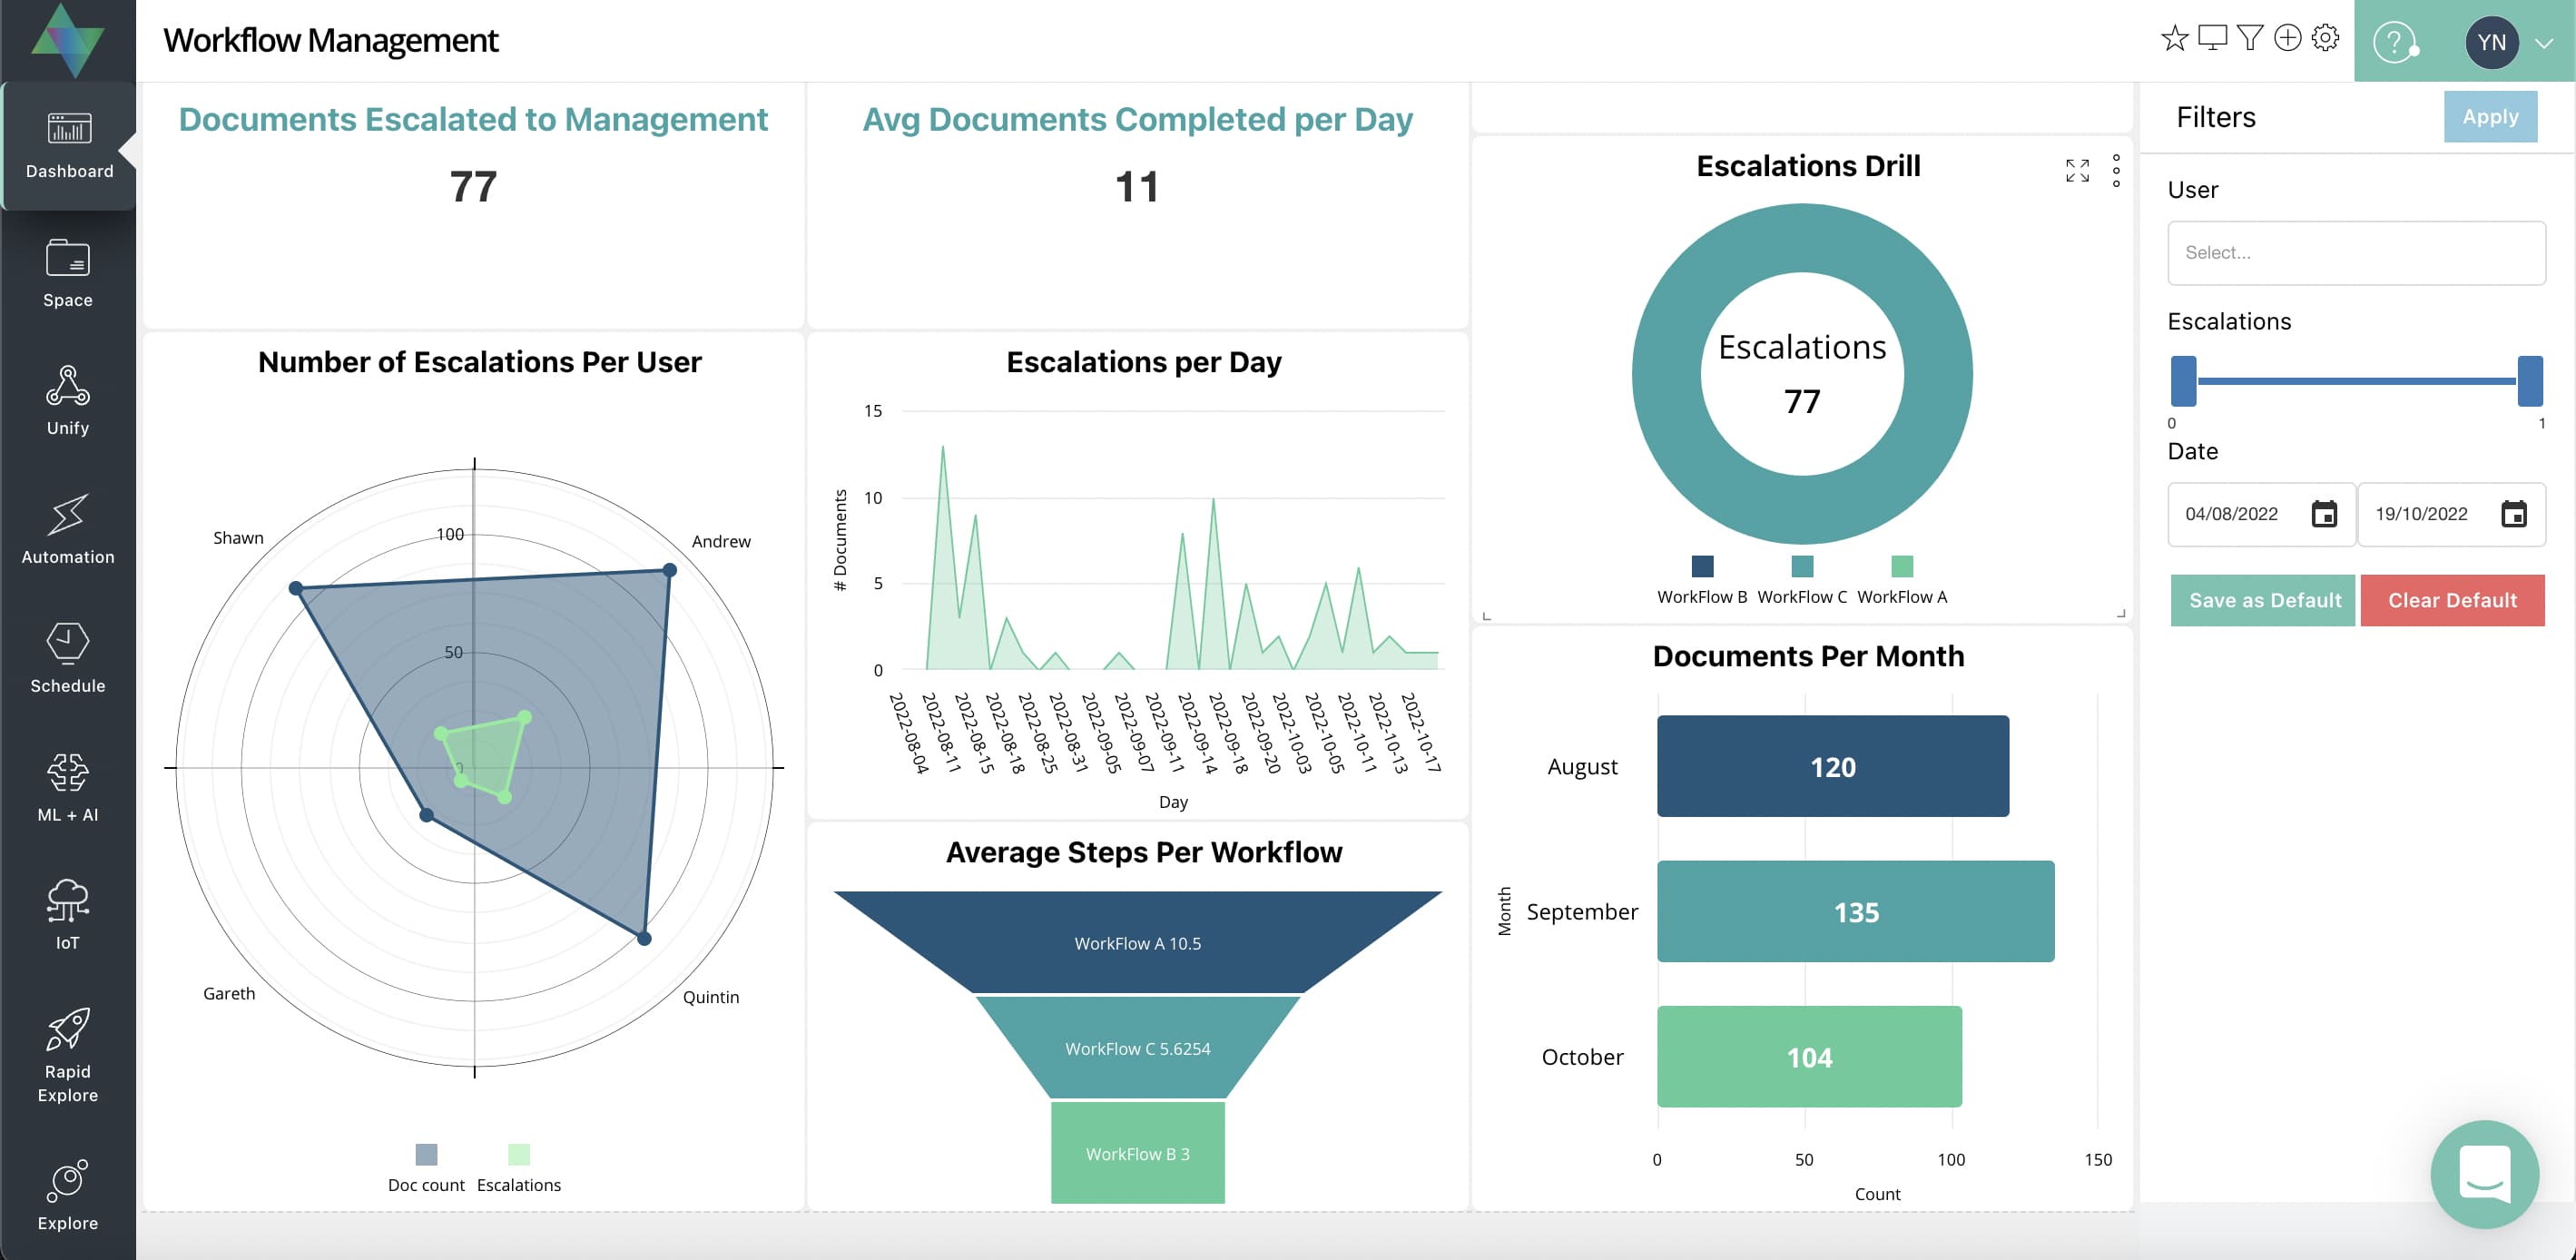2576x1260 pixels.
Task: Select Unify from the sidebar
Action: pos(67,400)
